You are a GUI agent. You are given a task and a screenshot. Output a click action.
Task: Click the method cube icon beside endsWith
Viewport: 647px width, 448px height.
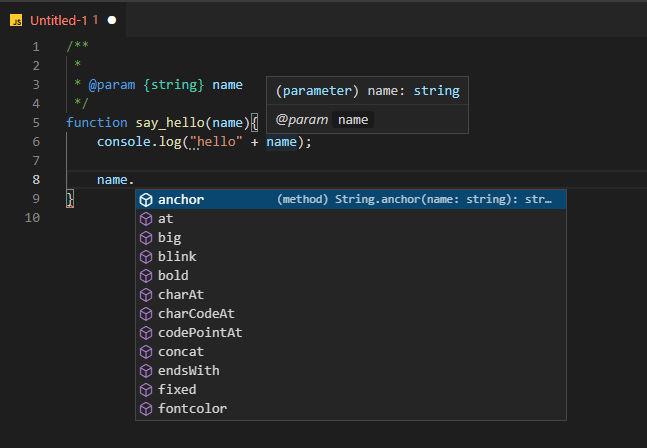pyautogui.click(x=146, y=370)
